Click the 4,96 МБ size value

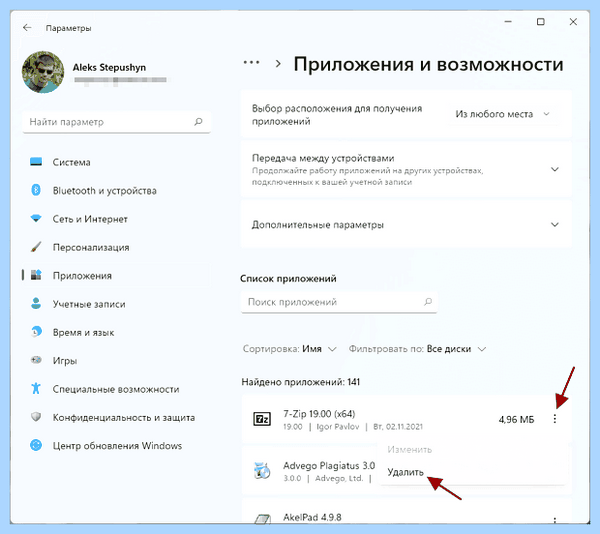pos(516,419)
